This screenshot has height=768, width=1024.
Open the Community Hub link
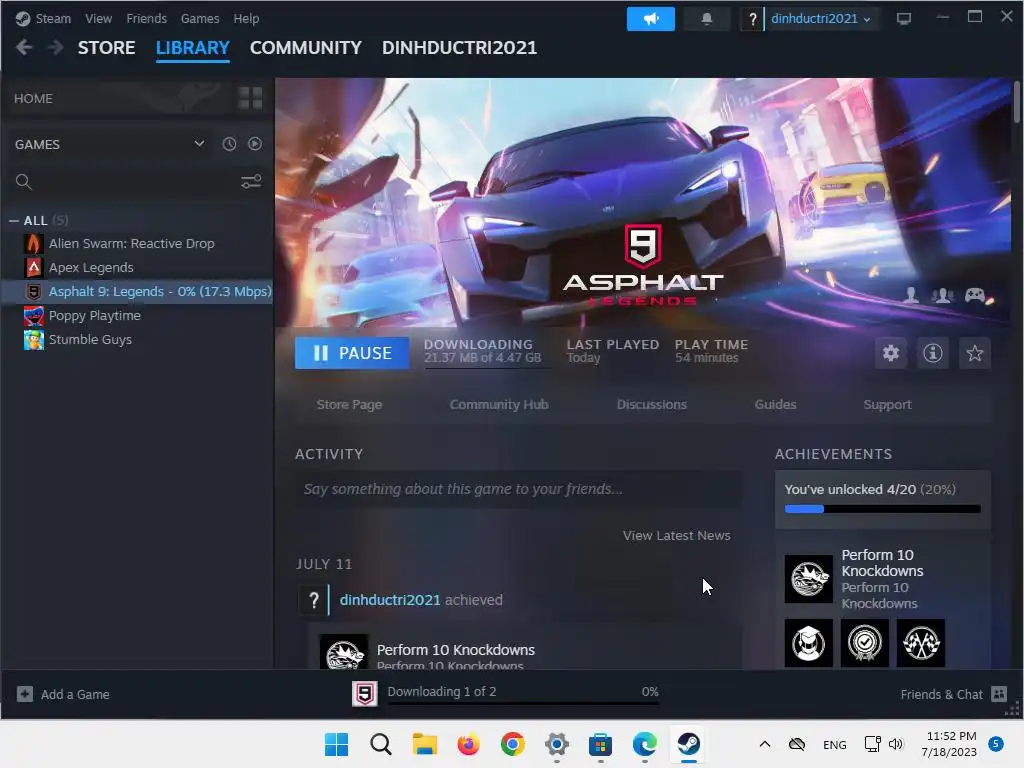[499, 405]
